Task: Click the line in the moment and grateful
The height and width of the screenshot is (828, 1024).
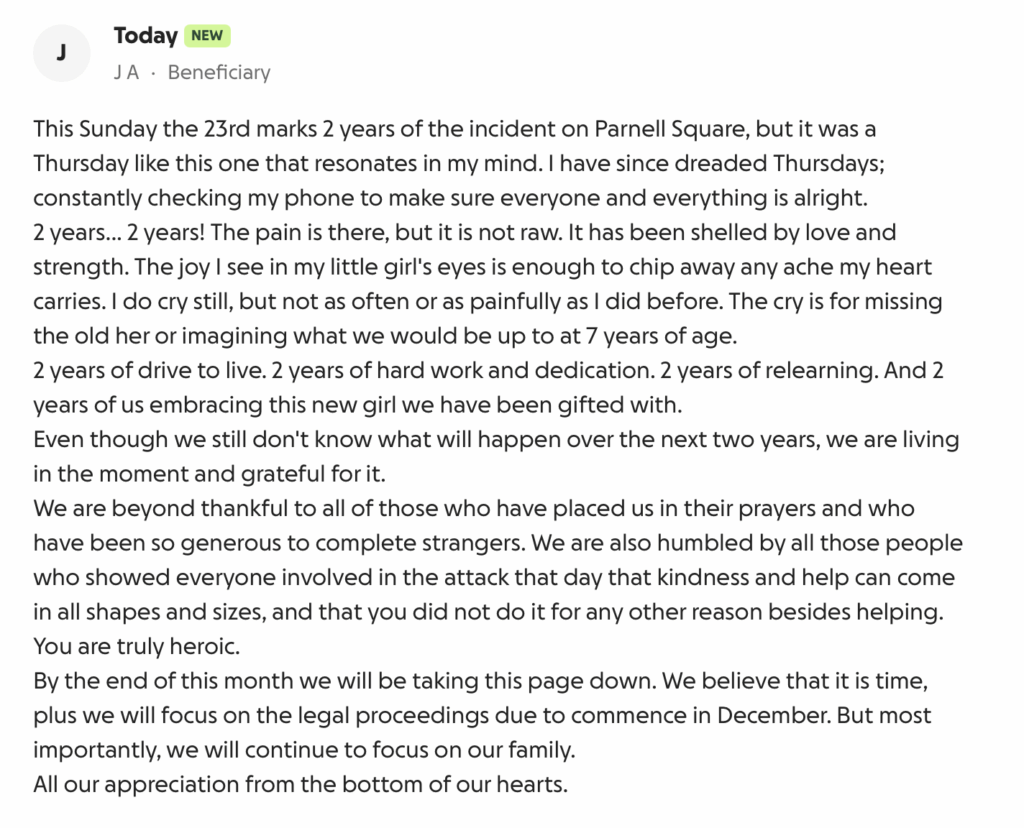Action: click(x=210, y=474)
